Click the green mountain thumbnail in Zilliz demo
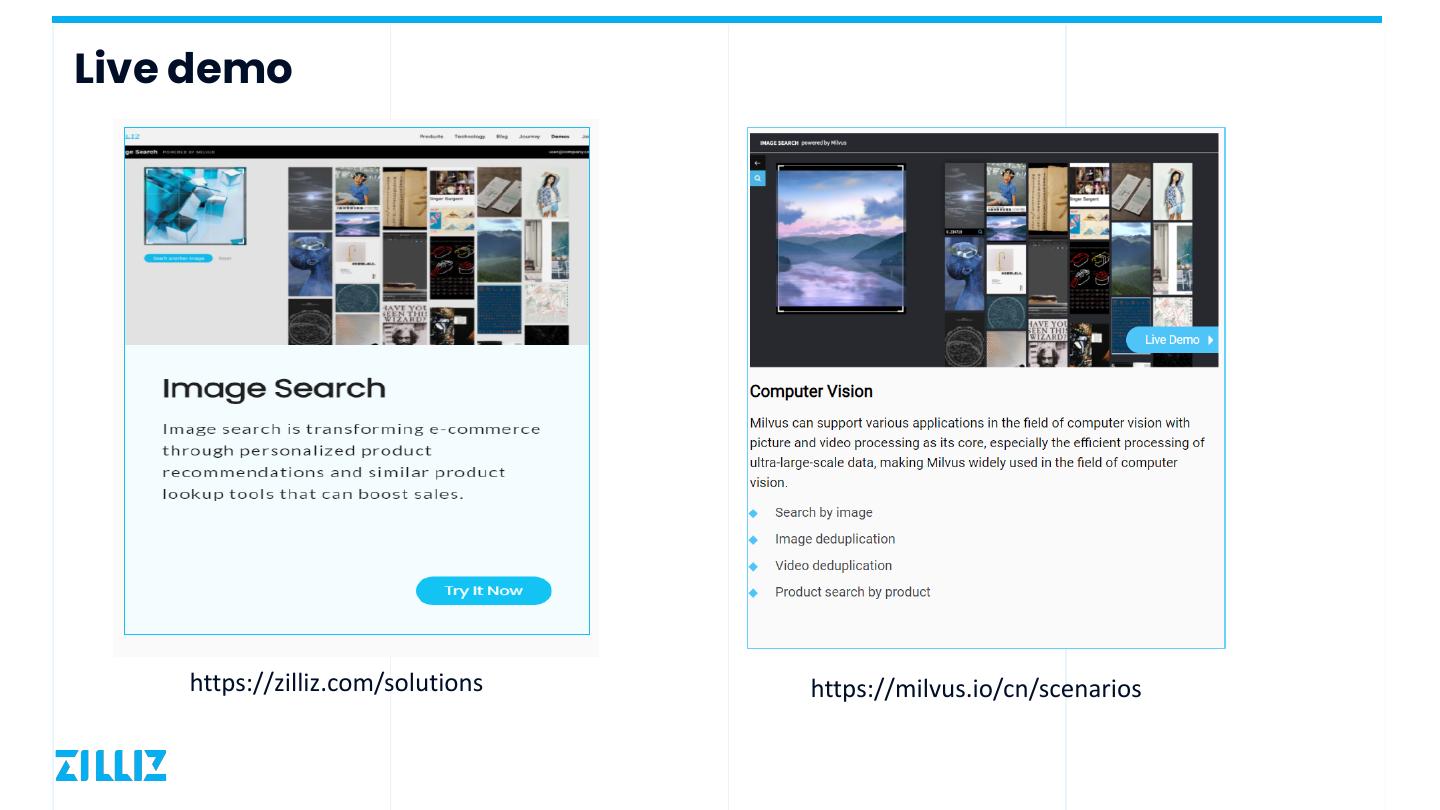 point(499,250)
